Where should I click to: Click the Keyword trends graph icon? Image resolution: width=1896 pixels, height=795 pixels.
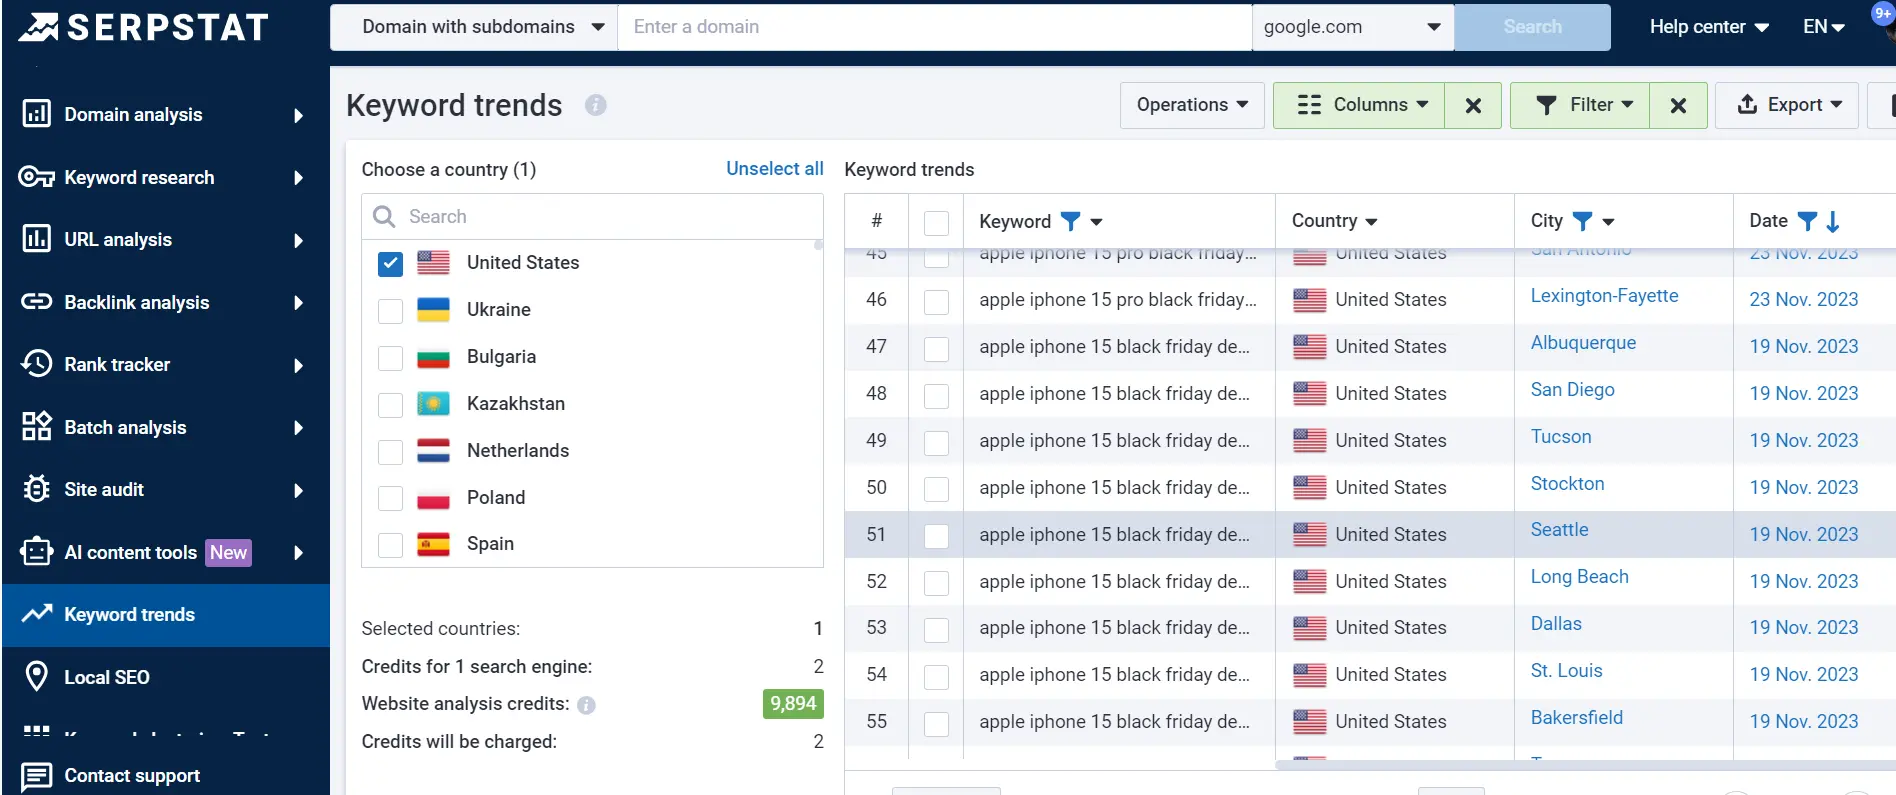[36, 614]
